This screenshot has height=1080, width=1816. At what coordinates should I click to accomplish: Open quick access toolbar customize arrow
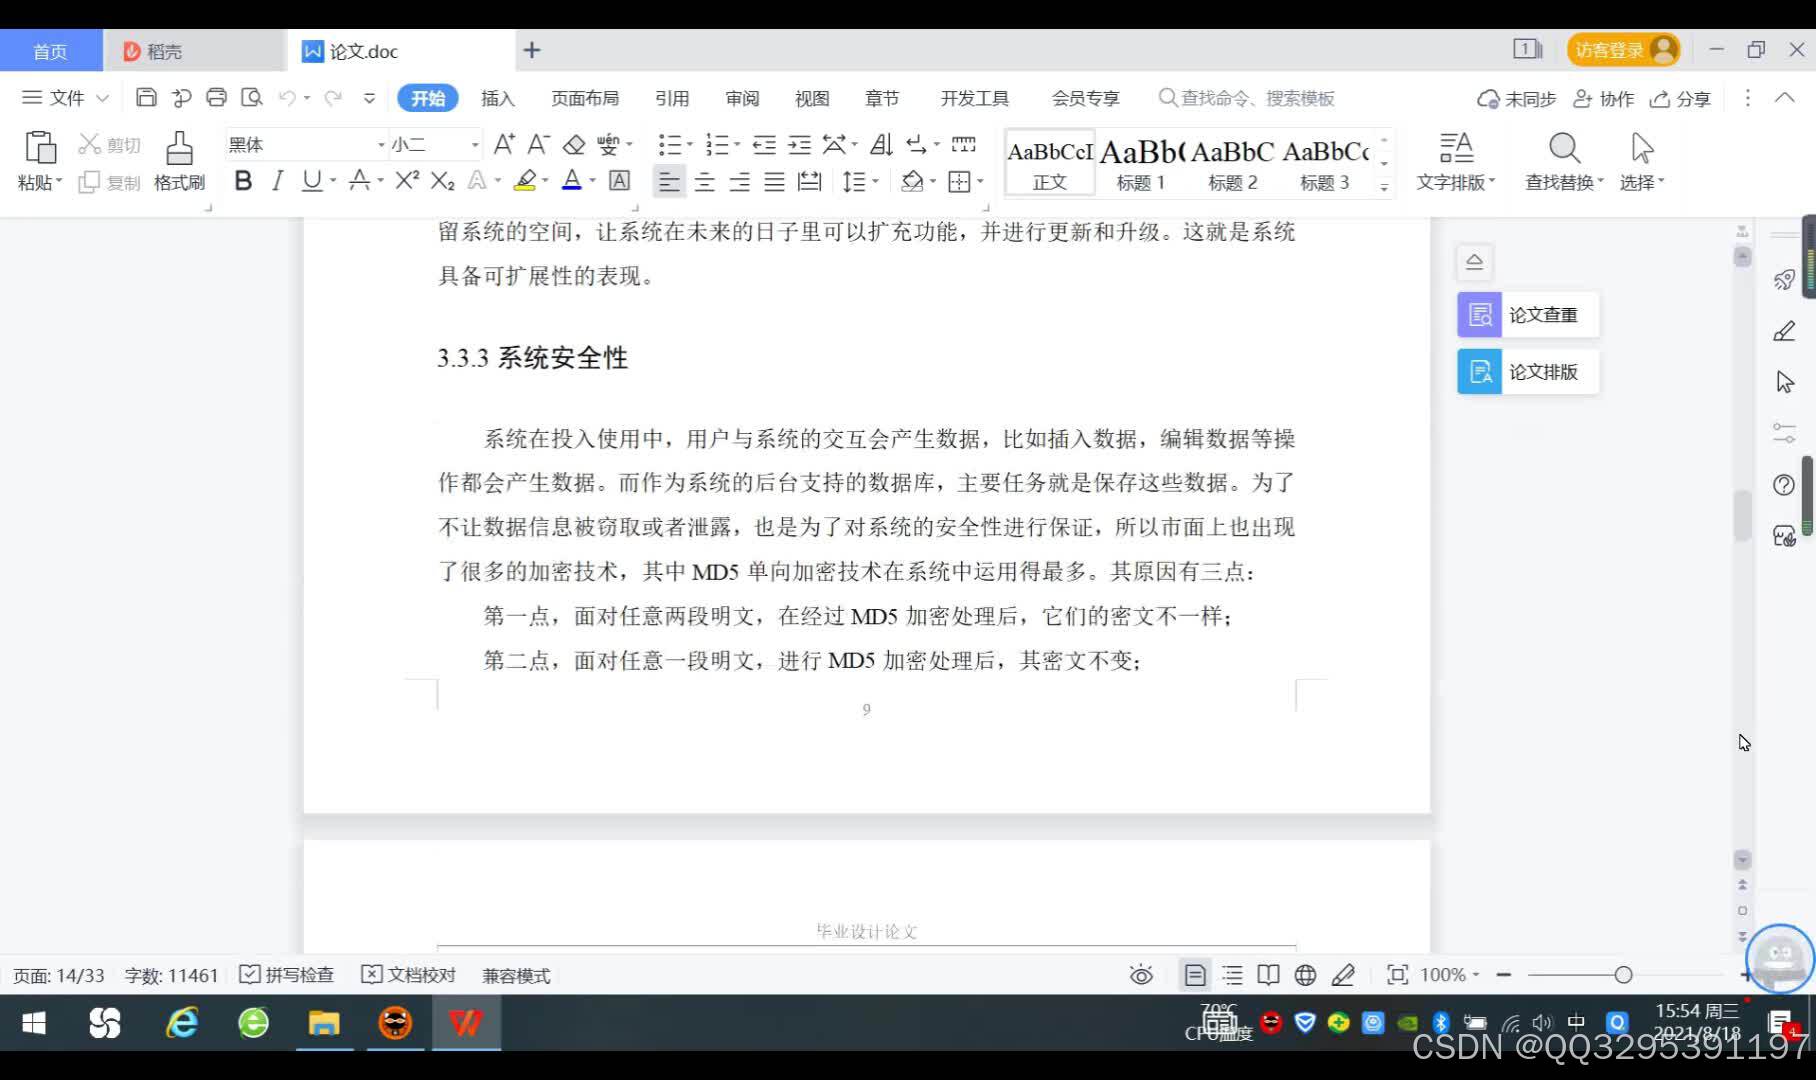click(x=369, y=98)
